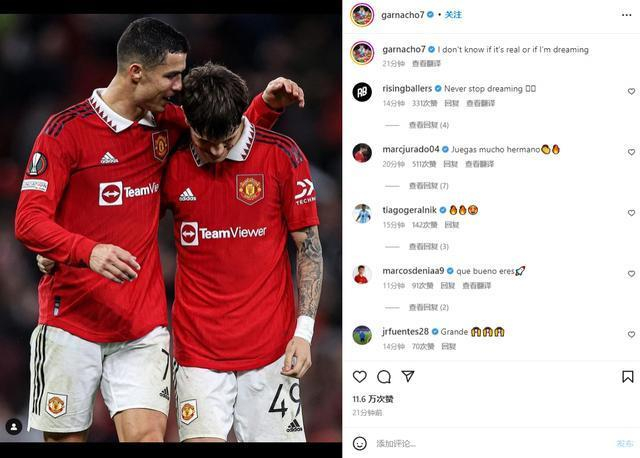Expand the 2 replies under marcosdeniaa9 comment
640x458 pixels.
pos(429,307)
